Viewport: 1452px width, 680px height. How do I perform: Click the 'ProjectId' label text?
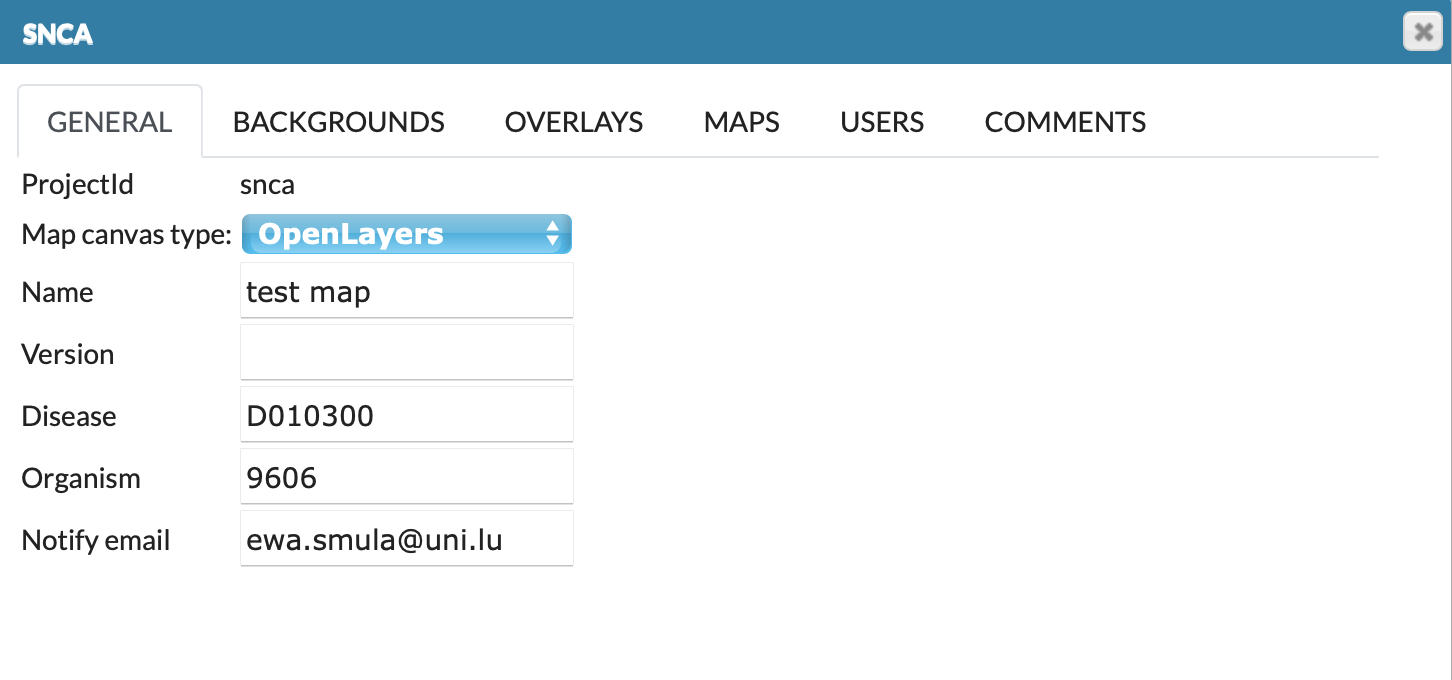coord(77,185)
